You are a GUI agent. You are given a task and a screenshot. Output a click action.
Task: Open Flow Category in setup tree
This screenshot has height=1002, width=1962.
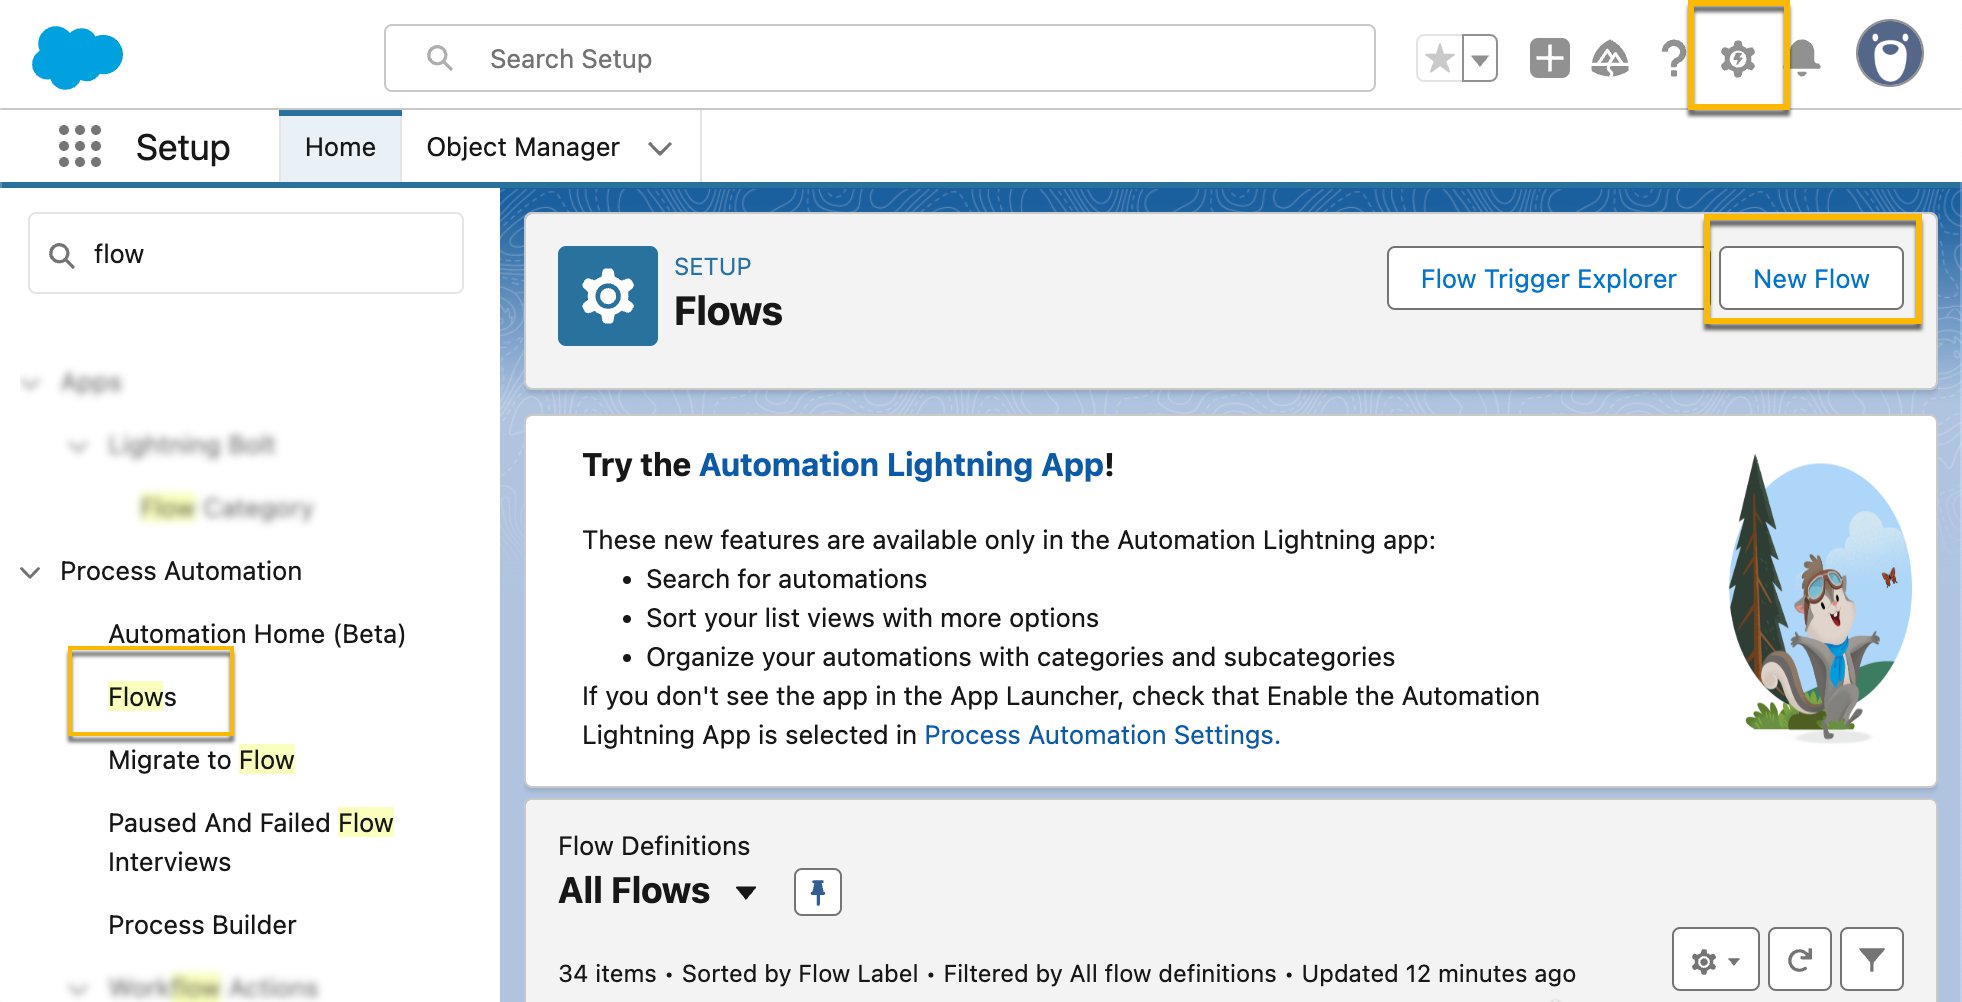click(227, 508)
